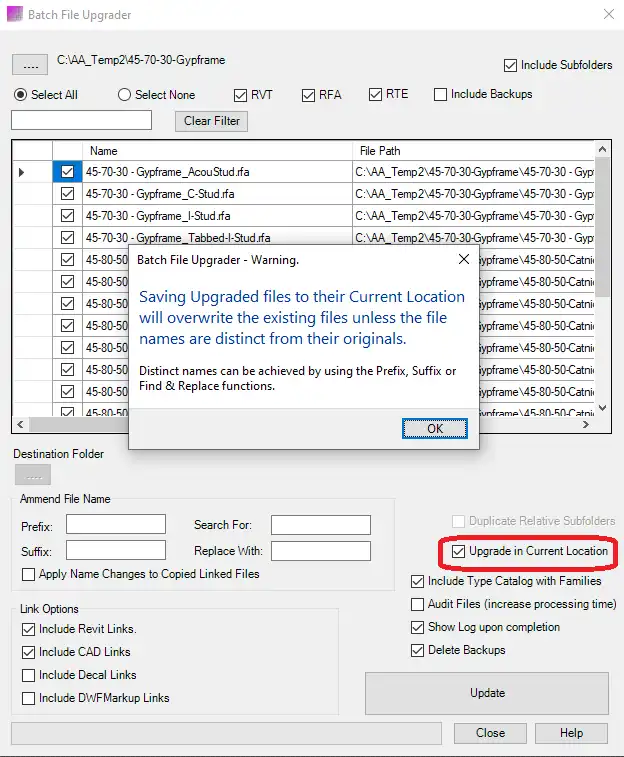This screenshot has width=624, height=757.
Task: Toggle the RFA file type checkbox
Action: 308,95
